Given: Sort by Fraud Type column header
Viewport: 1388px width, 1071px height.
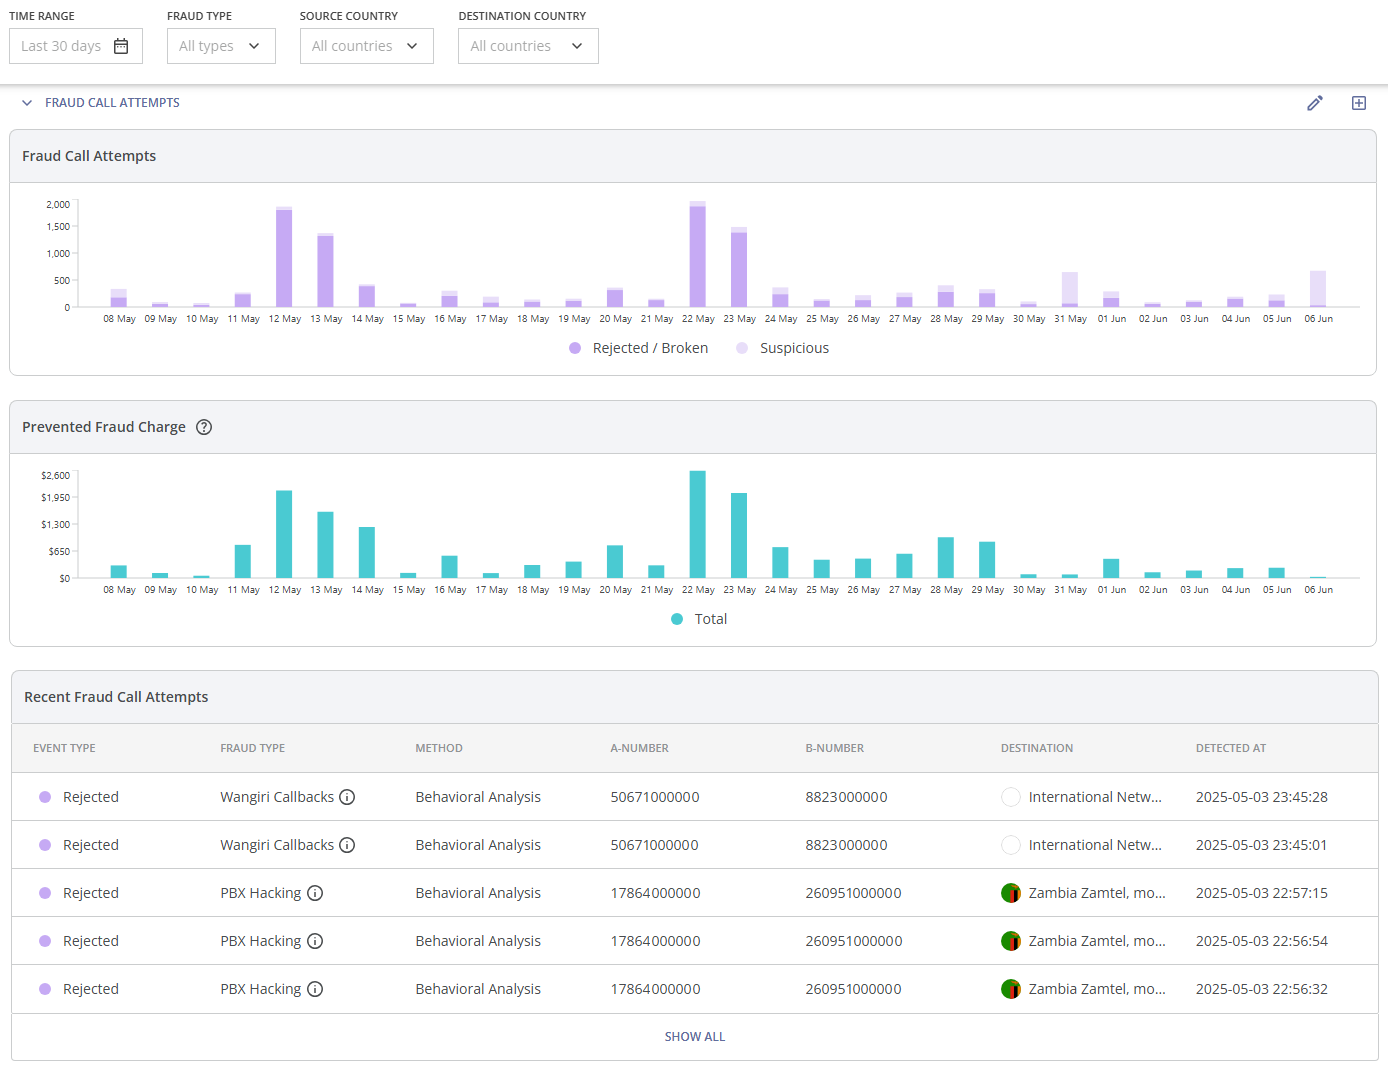Looking at the screenshot, I should coord(252,748).
